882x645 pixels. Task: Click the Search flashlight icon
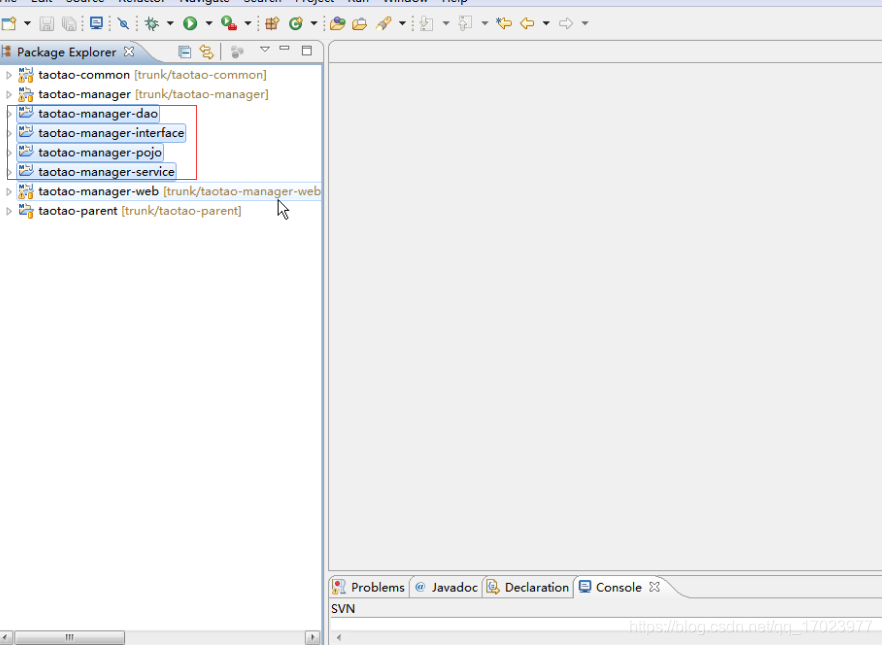[384, 24]
